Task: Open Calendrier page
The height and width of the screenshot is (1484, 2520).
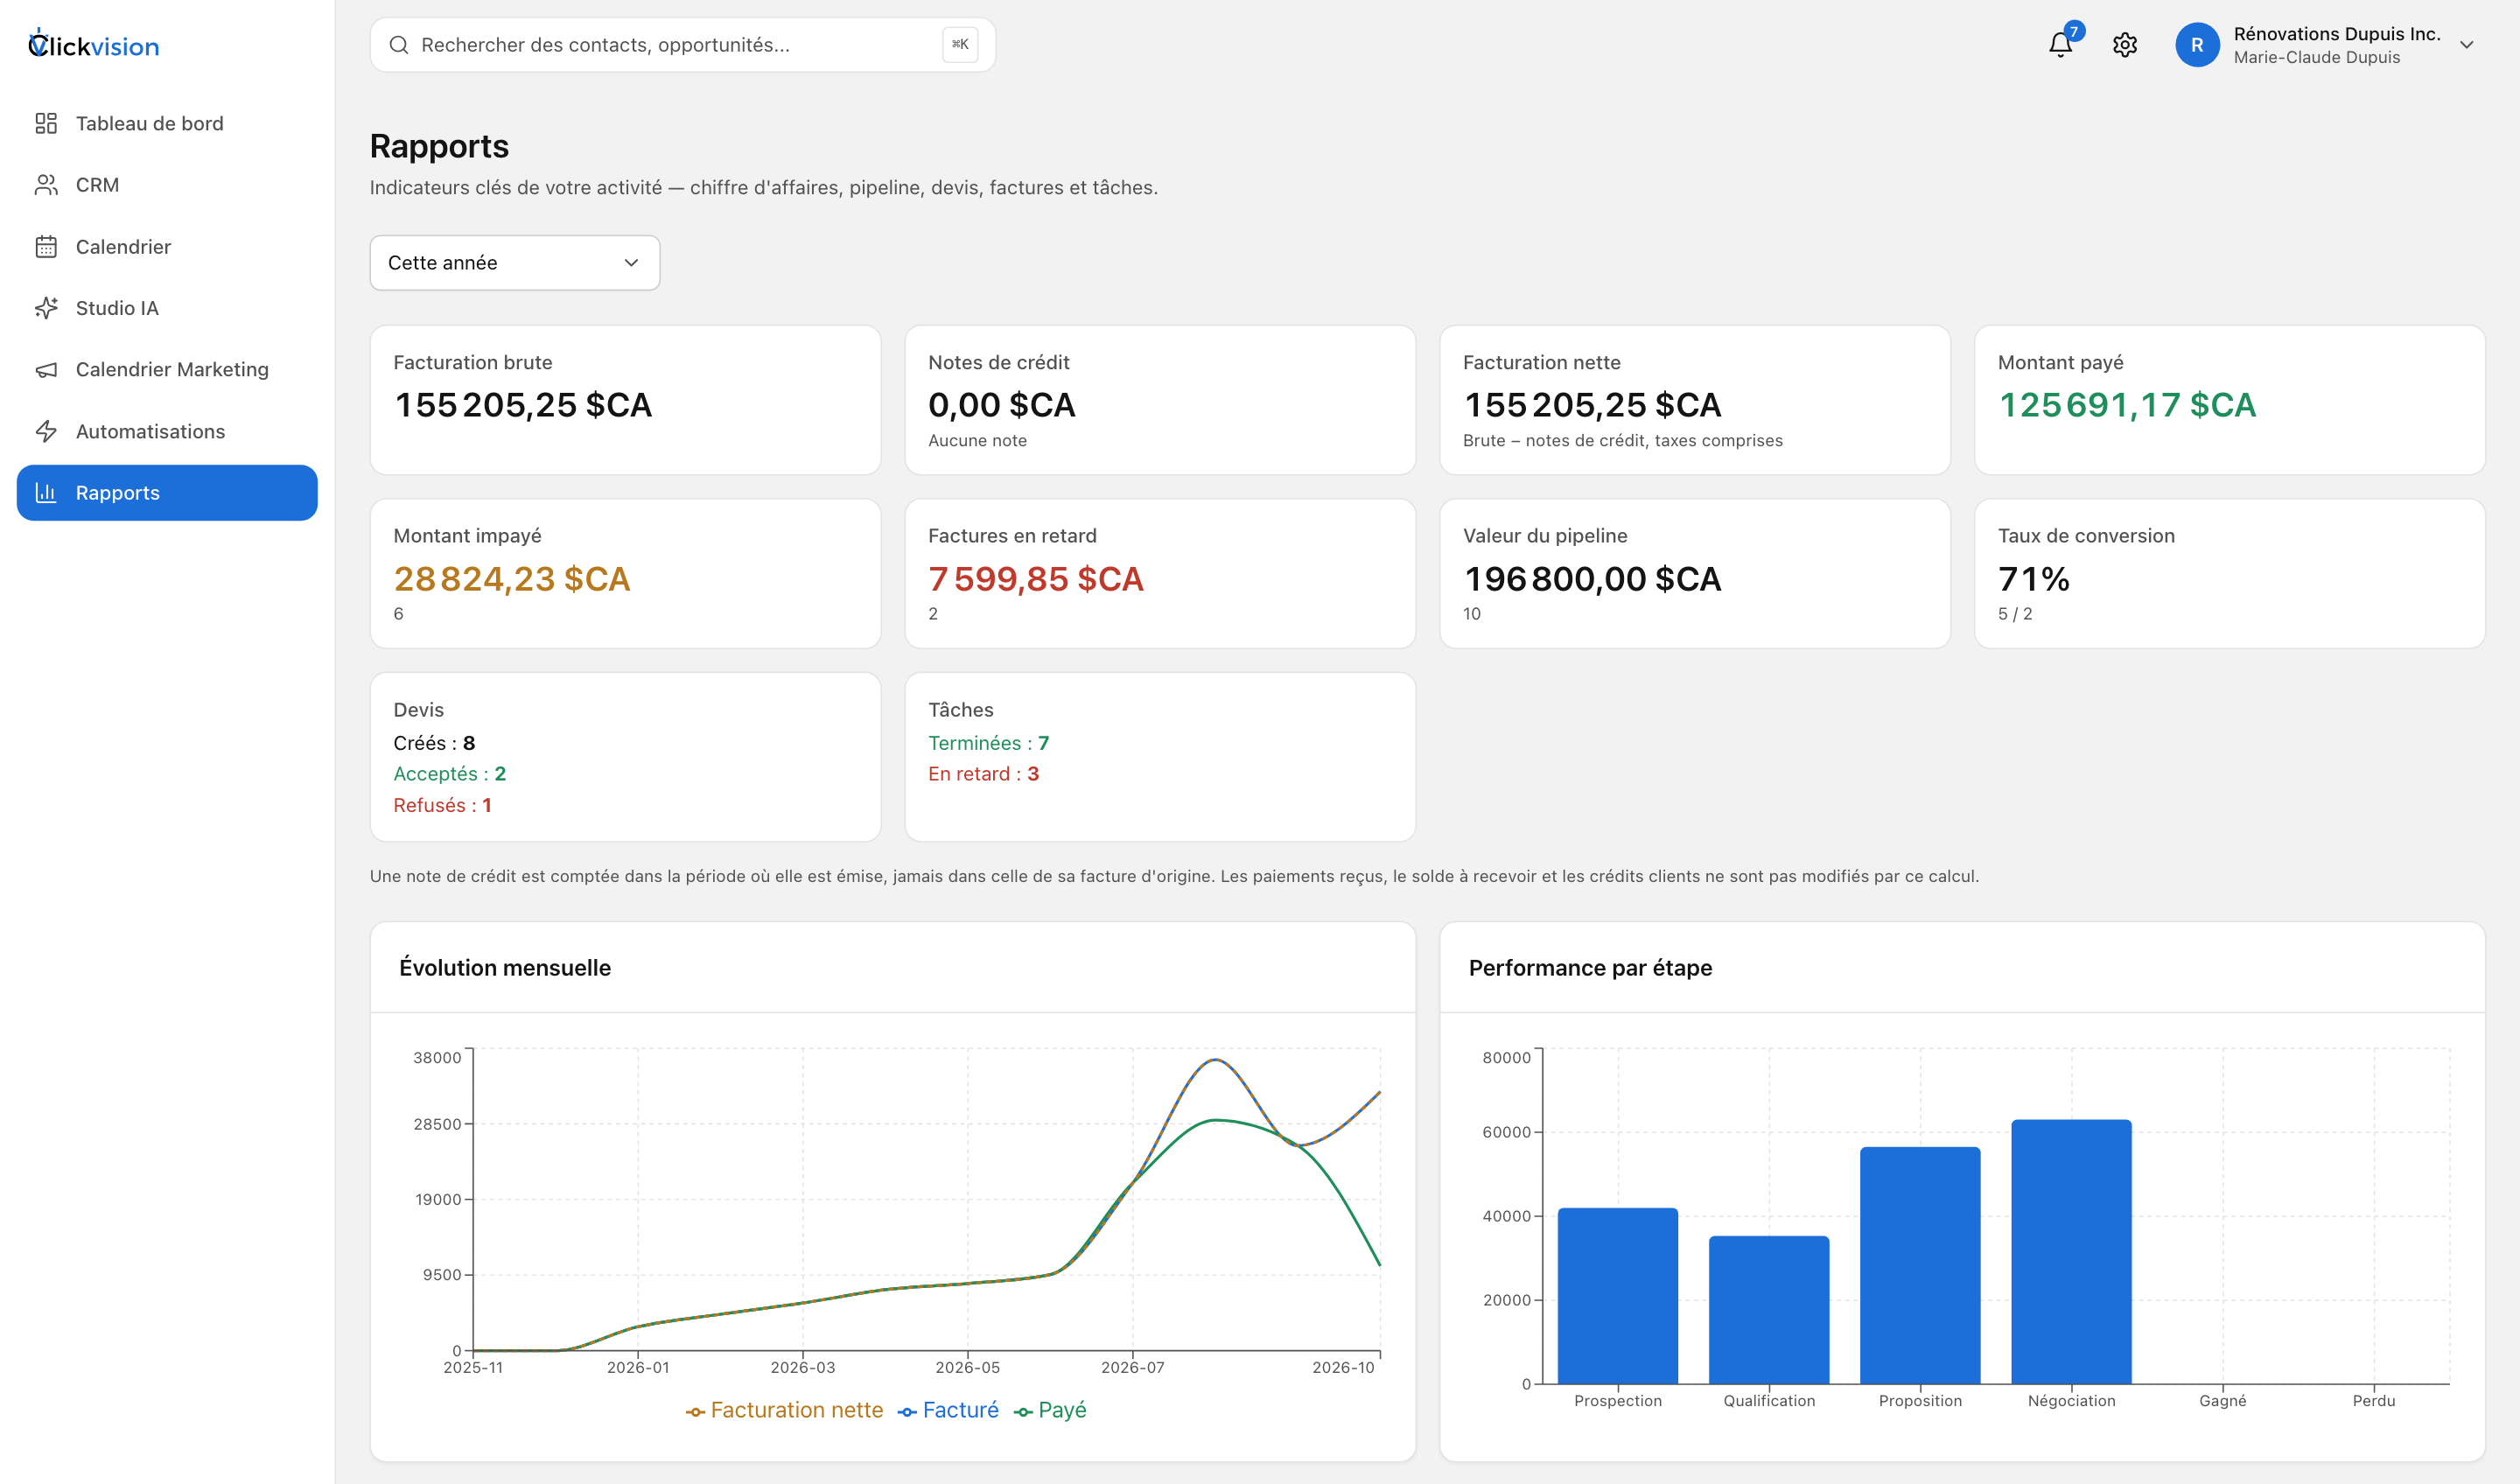Action: pos(167,247)
